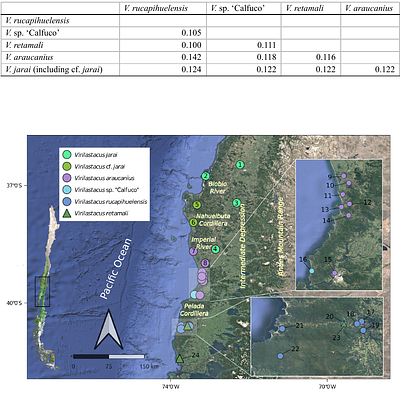The image size is (400, 393).
Task: Click the inset label number 15
Action: (x=328, y=260)
